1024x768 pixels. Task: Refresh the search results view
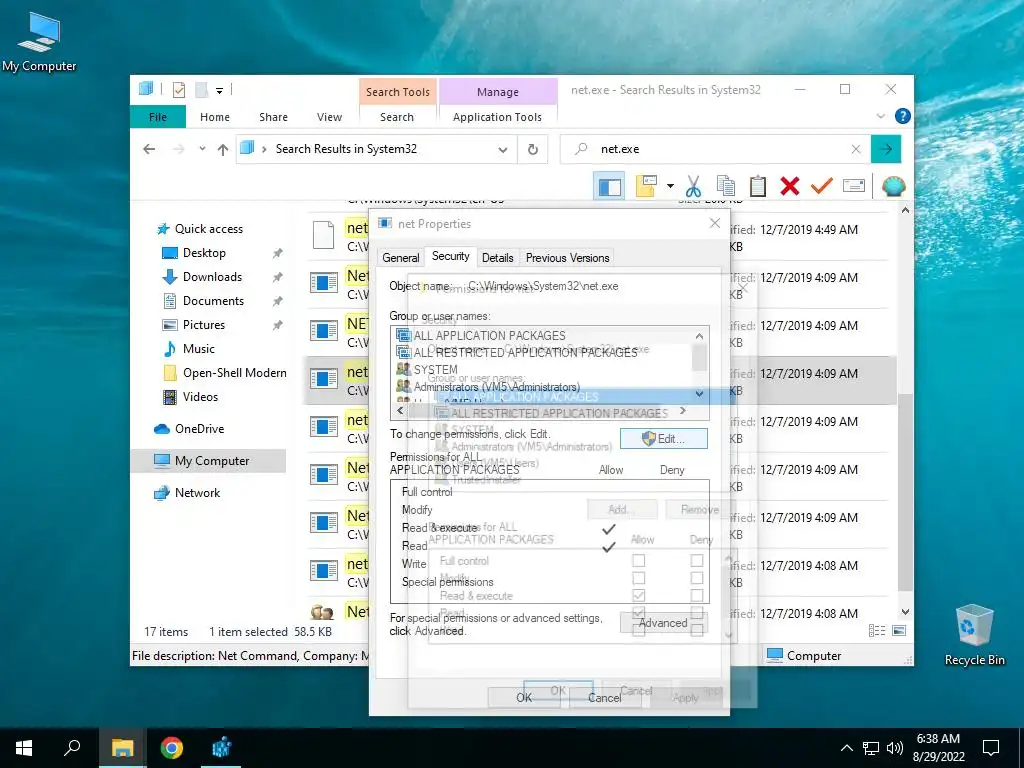click(533, 150)
